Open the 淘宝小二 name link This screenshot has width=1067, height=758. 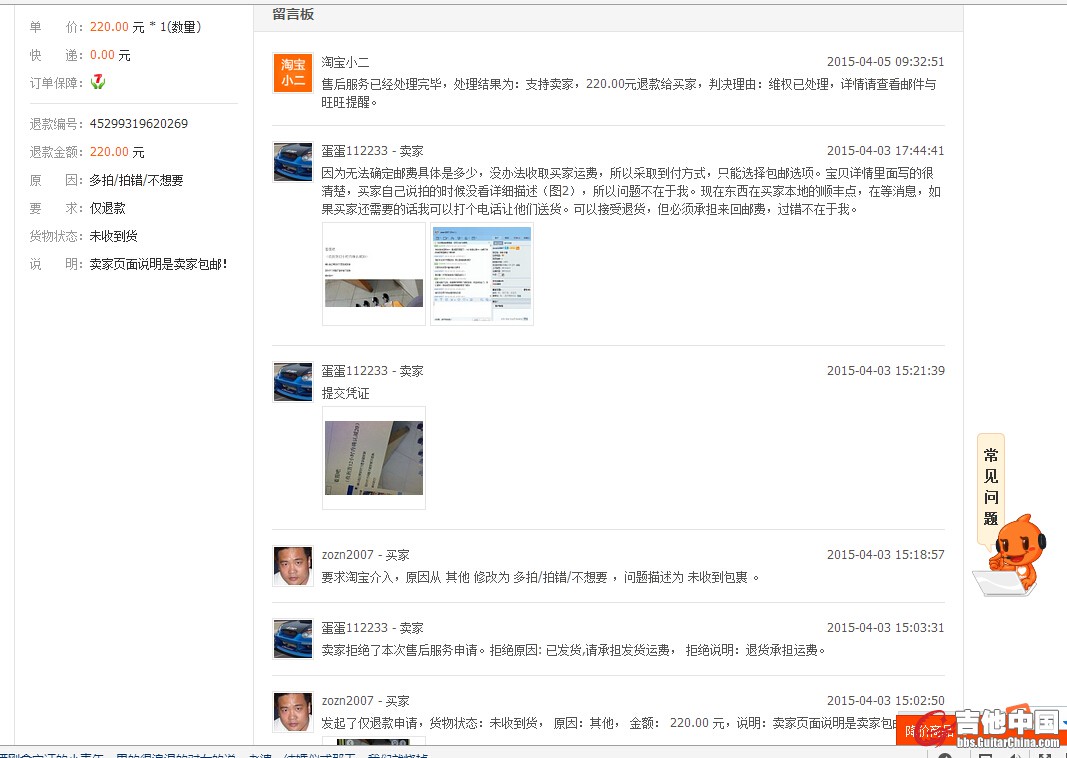345,62
